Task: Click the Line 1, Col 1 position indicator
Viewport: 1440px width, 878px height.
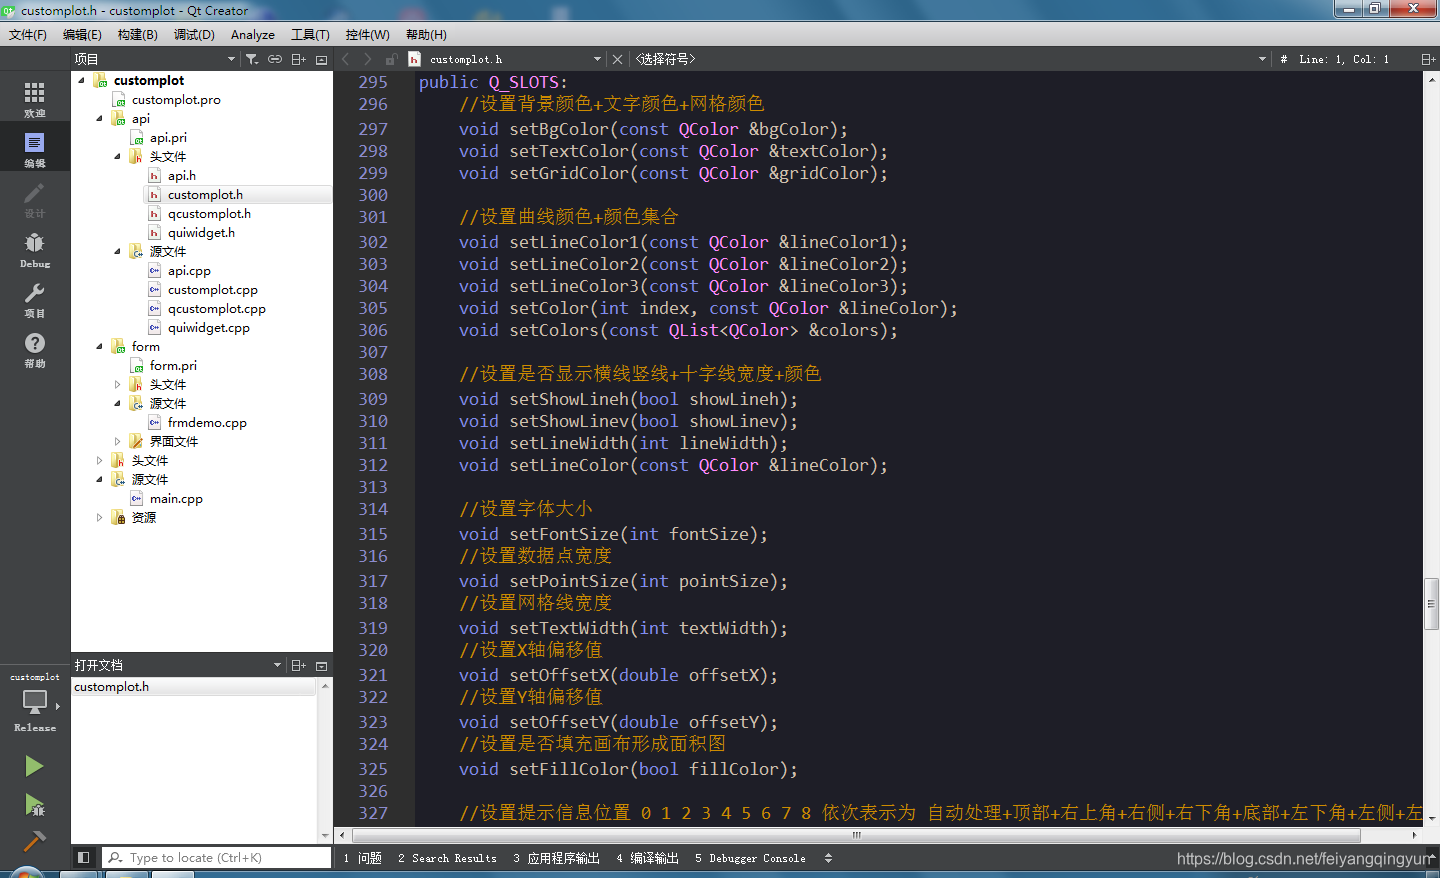Action: 1344,59
